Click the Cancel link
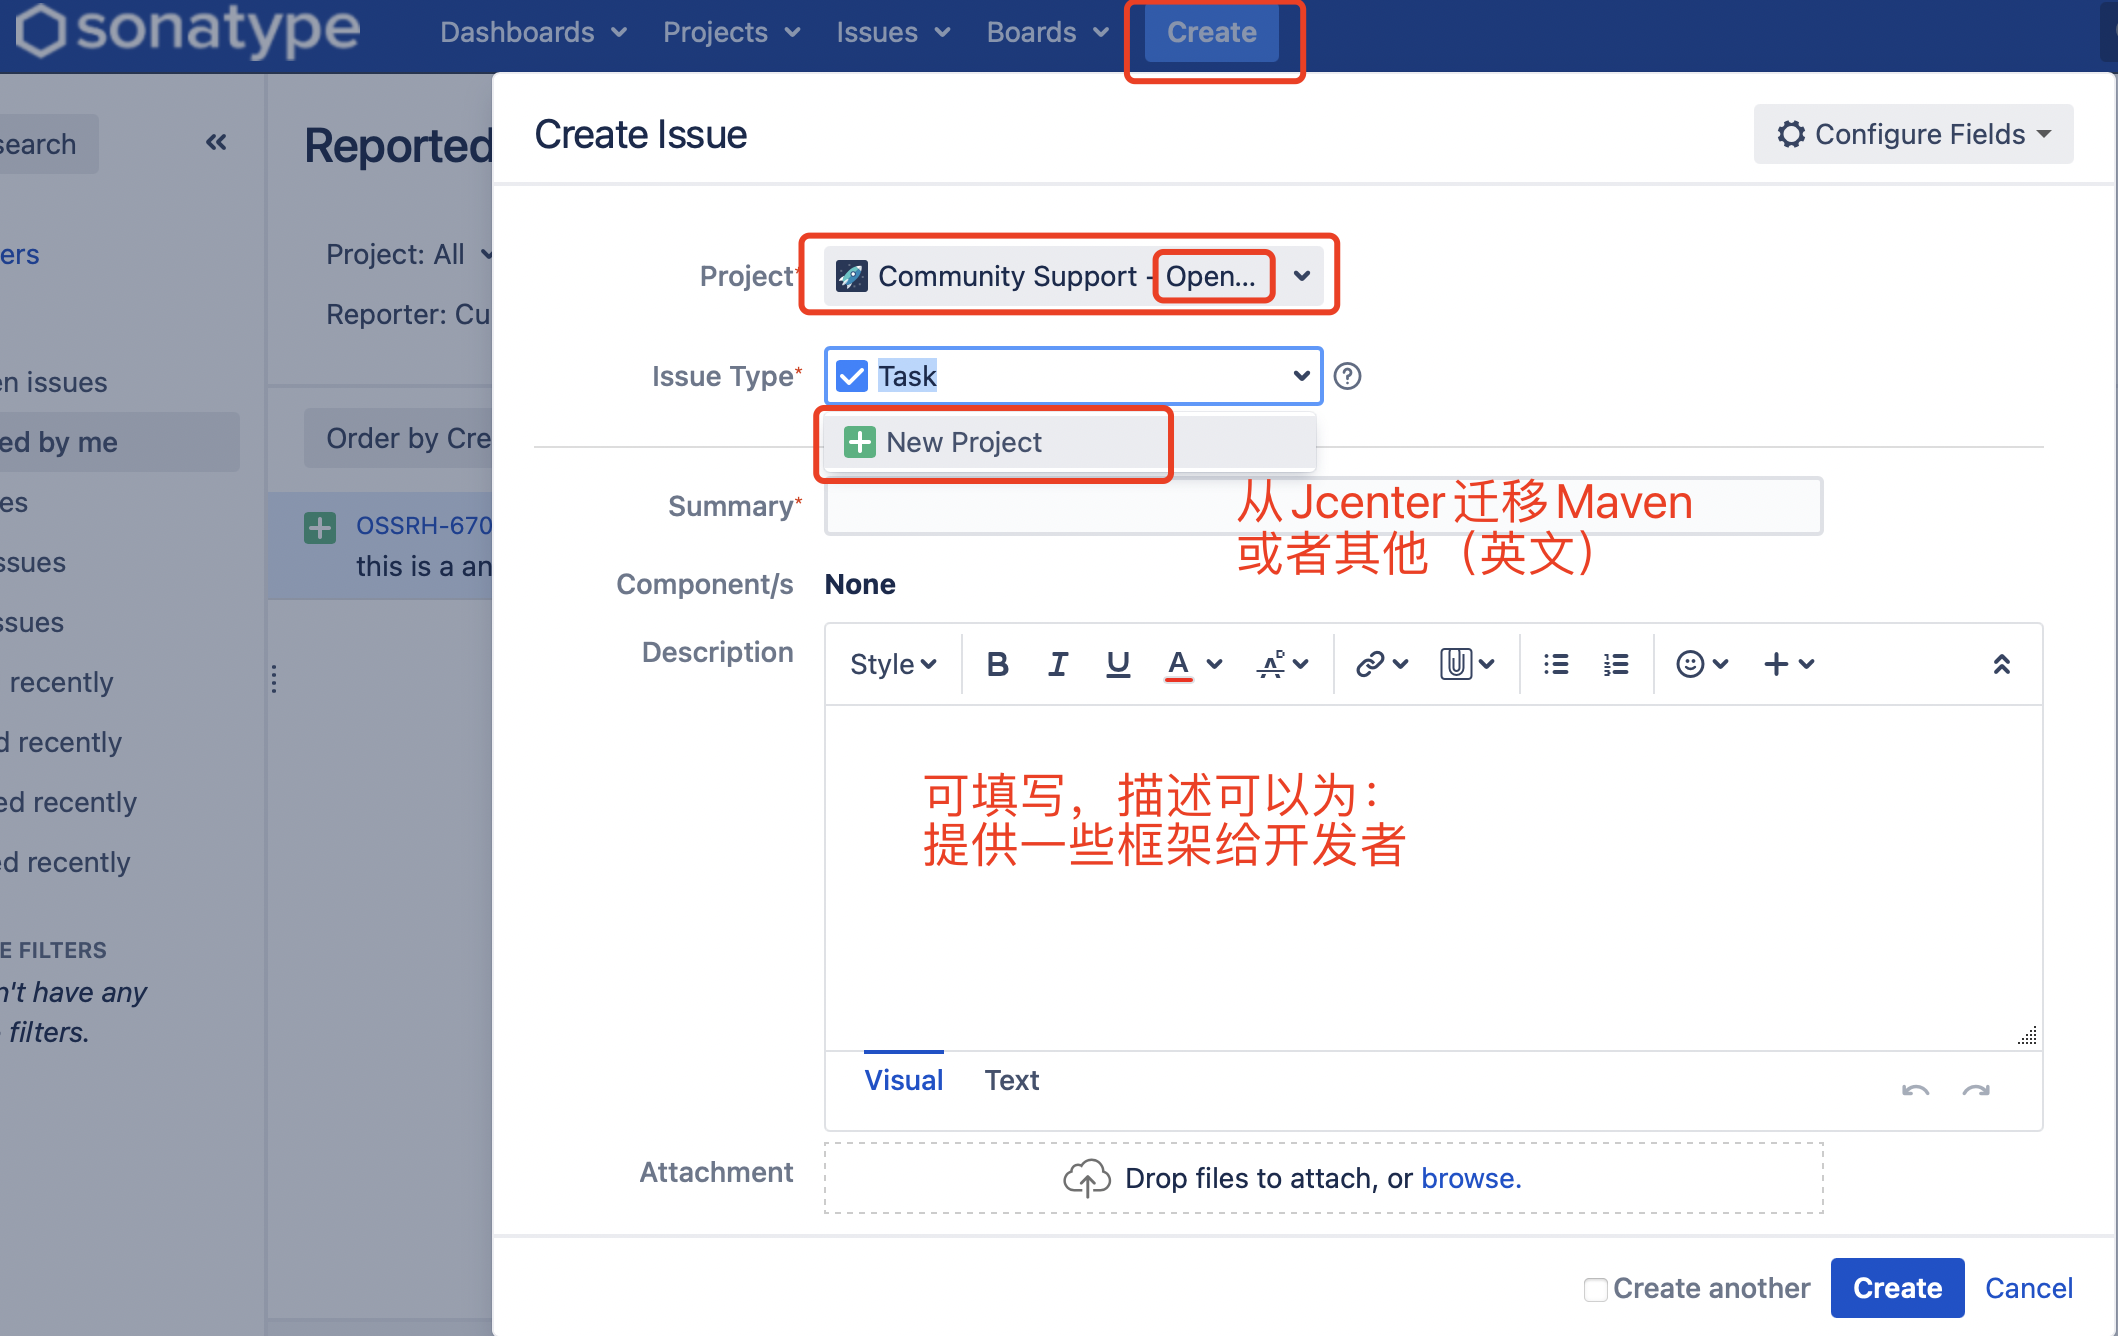The width and height of the screenshot is (2118, 1336). pos(2029,1288)
